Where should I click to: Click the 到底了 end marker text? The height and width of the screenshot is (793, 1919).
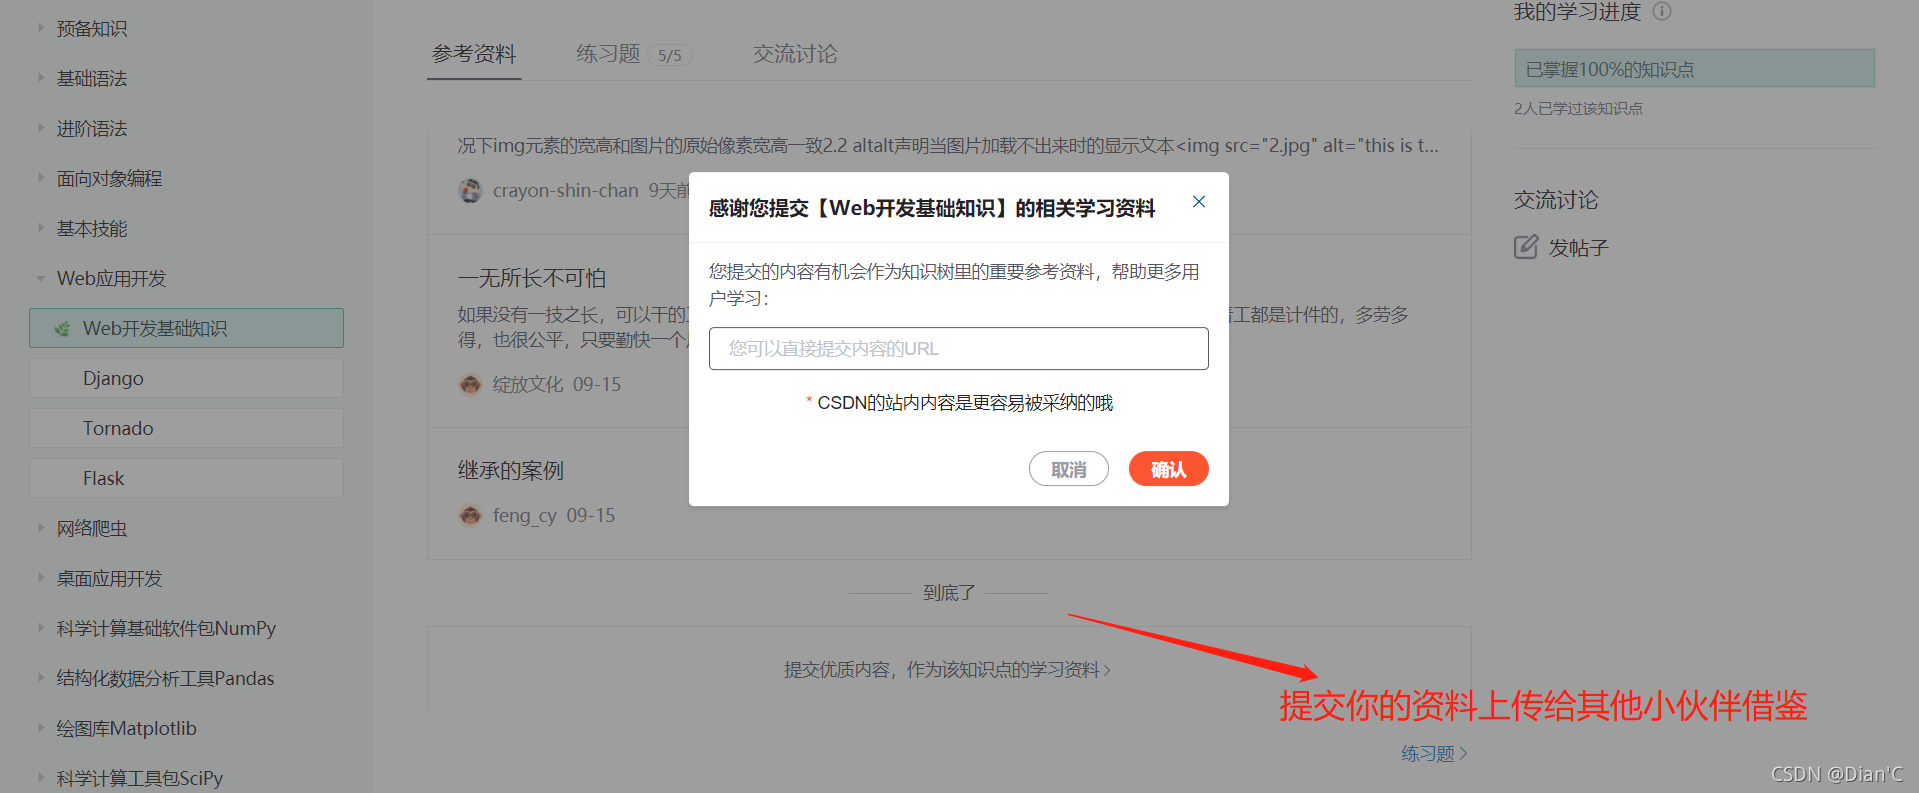pos(948,593)
